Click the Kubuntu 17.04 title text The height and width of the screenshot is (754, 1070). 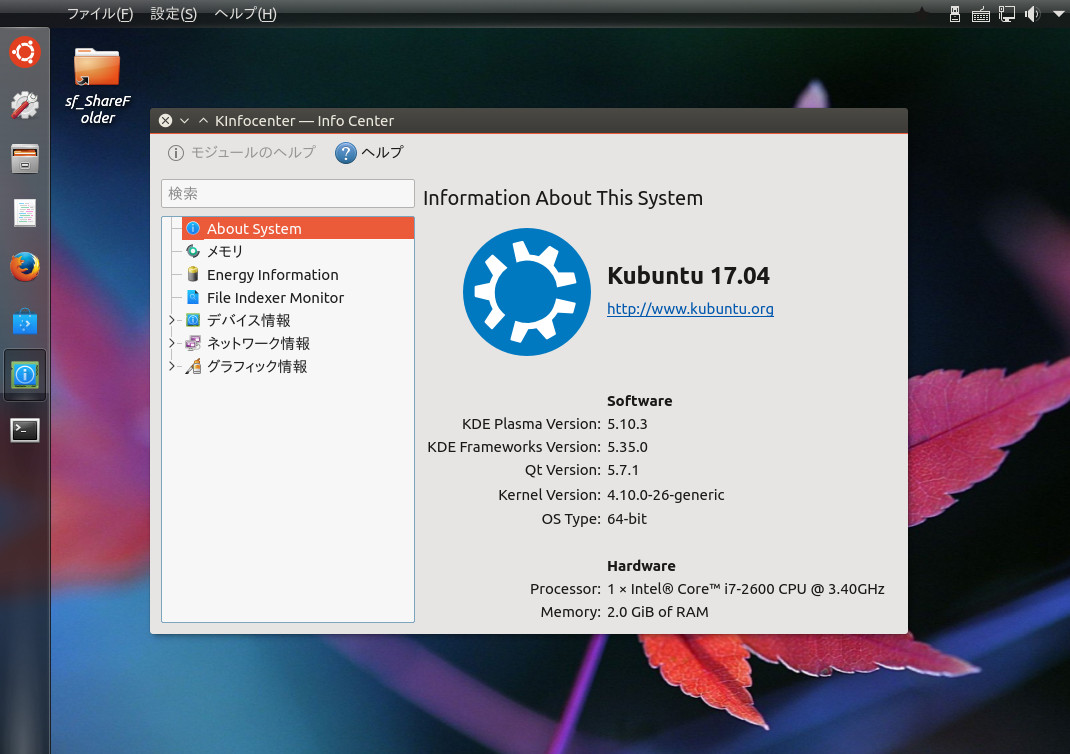click(689, 276)
